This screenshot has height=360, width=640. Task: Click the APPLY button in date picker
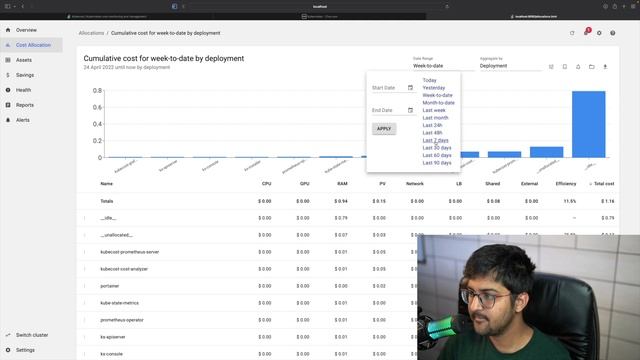coord(384,129)
